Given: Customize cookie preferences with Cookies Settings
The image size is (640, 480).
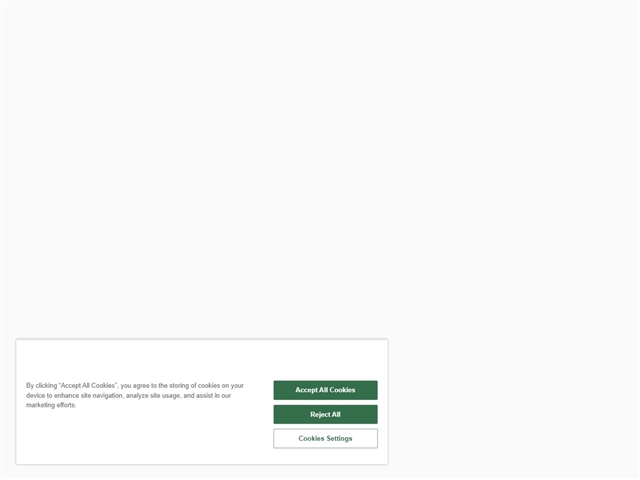Looking at the screenshot, I should (325, 438).
